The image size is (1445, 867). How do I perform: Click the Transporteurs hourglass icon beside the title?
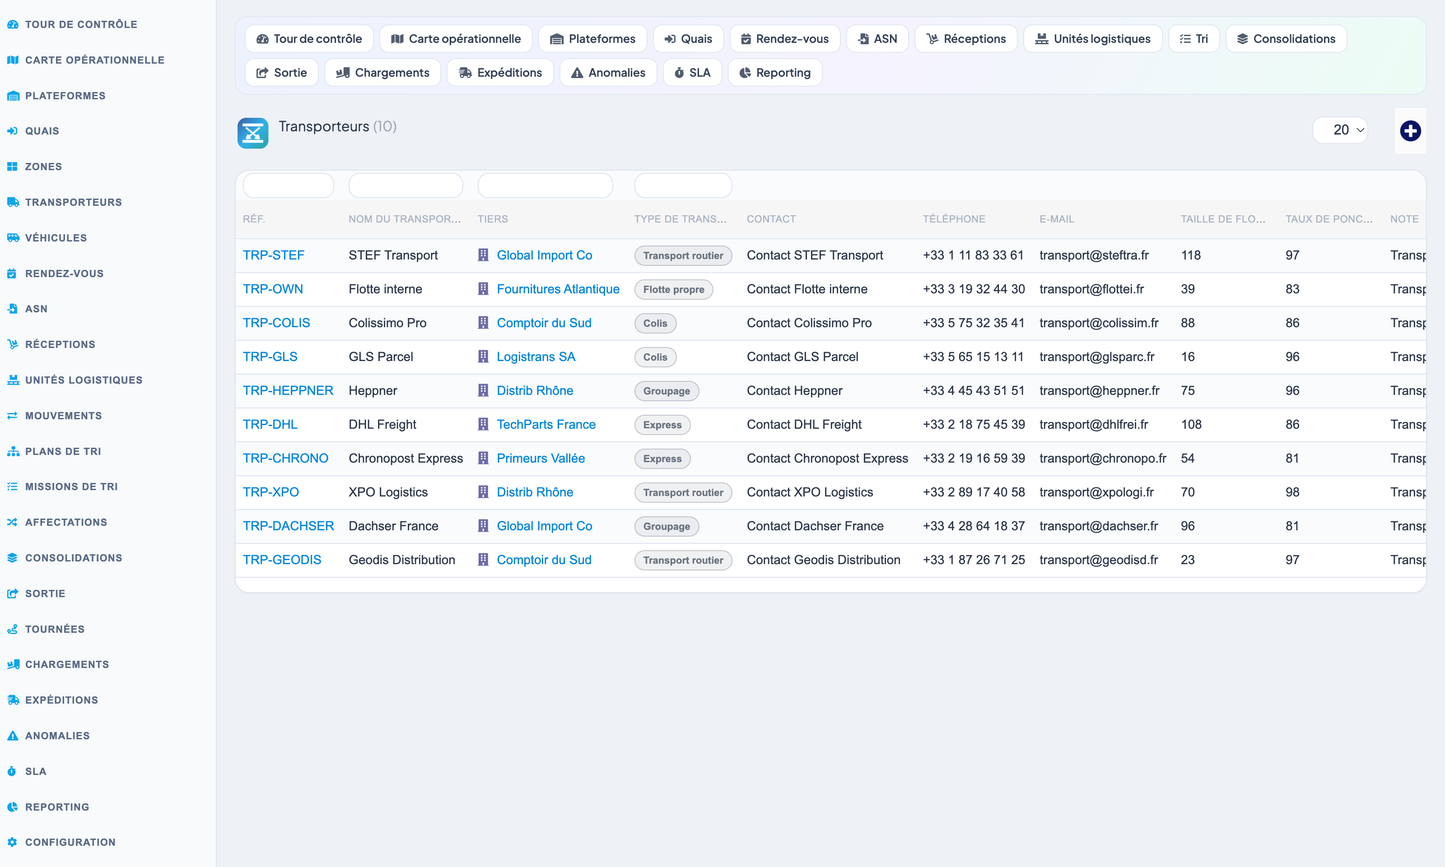click(253, 132)
